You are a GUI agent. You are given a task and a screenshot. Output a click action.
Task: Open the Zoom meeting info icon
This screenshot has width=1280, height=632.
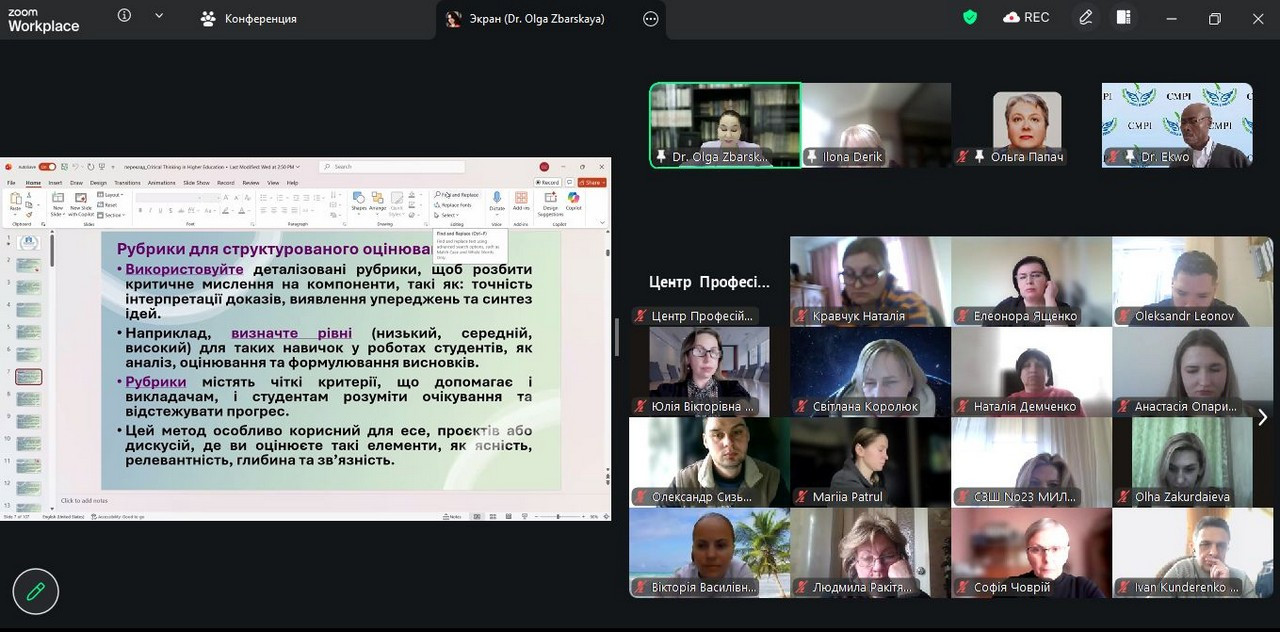[x=124, y=16]
